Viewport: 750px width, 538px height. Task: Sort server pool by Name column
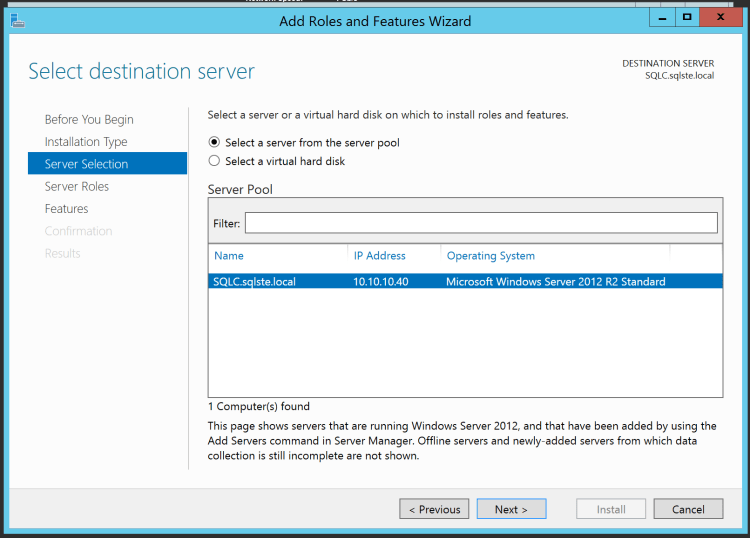[x=229, y=256]
